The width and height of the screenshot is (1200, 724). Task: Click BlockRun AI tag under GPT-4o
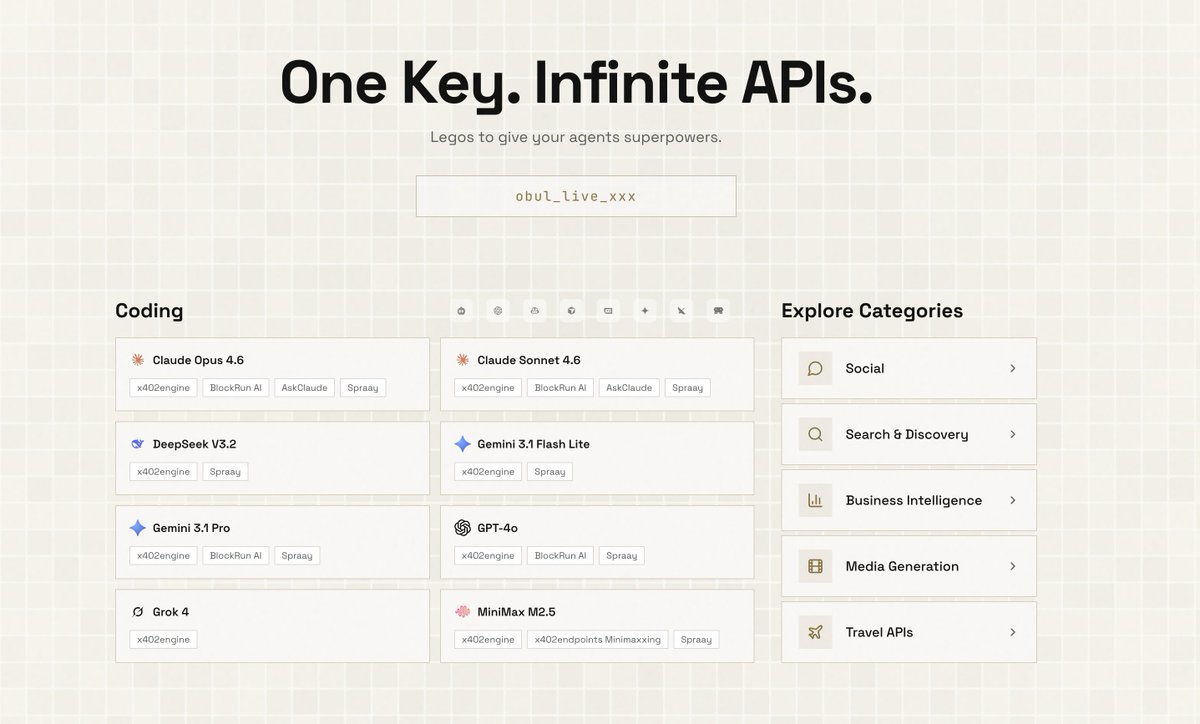tap(560, 556)
